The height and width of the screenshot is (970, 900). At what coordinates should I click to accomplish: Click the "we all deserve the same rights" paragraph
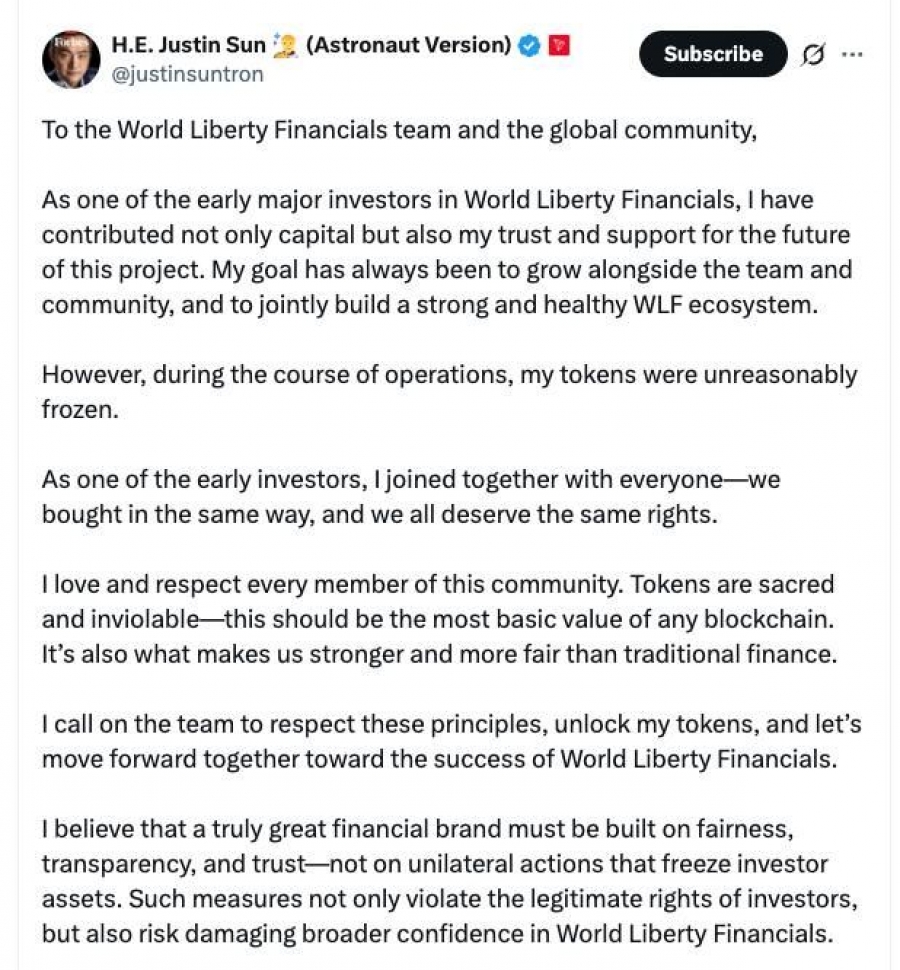click(x=410, y=496)
